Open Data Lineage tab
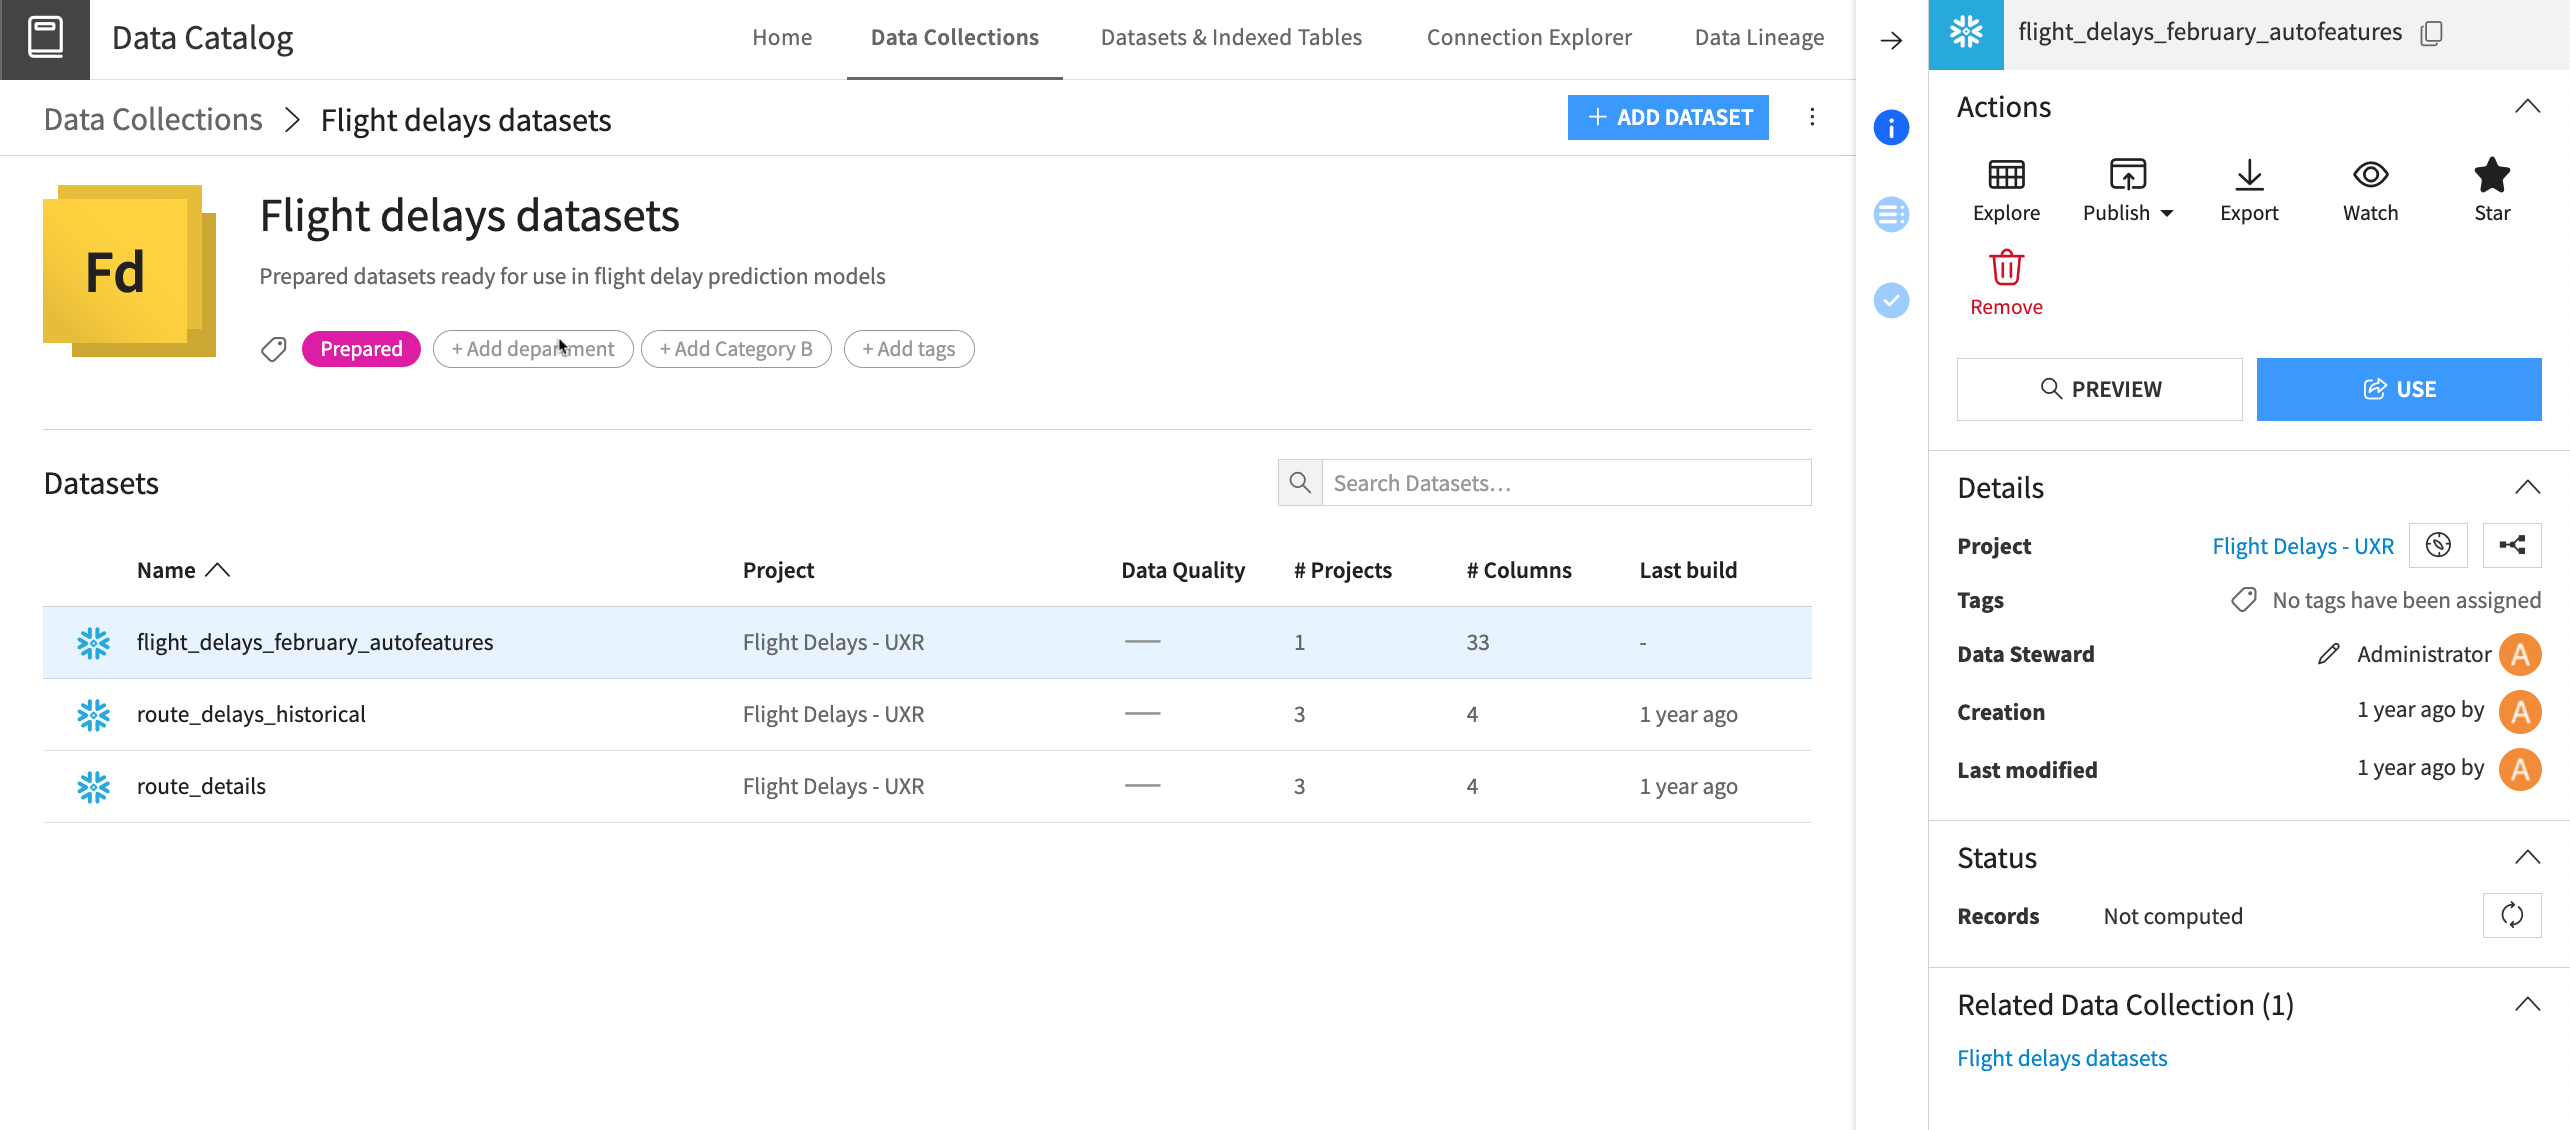The height and width of the screenshot is (1130, 2570). 1759,38
